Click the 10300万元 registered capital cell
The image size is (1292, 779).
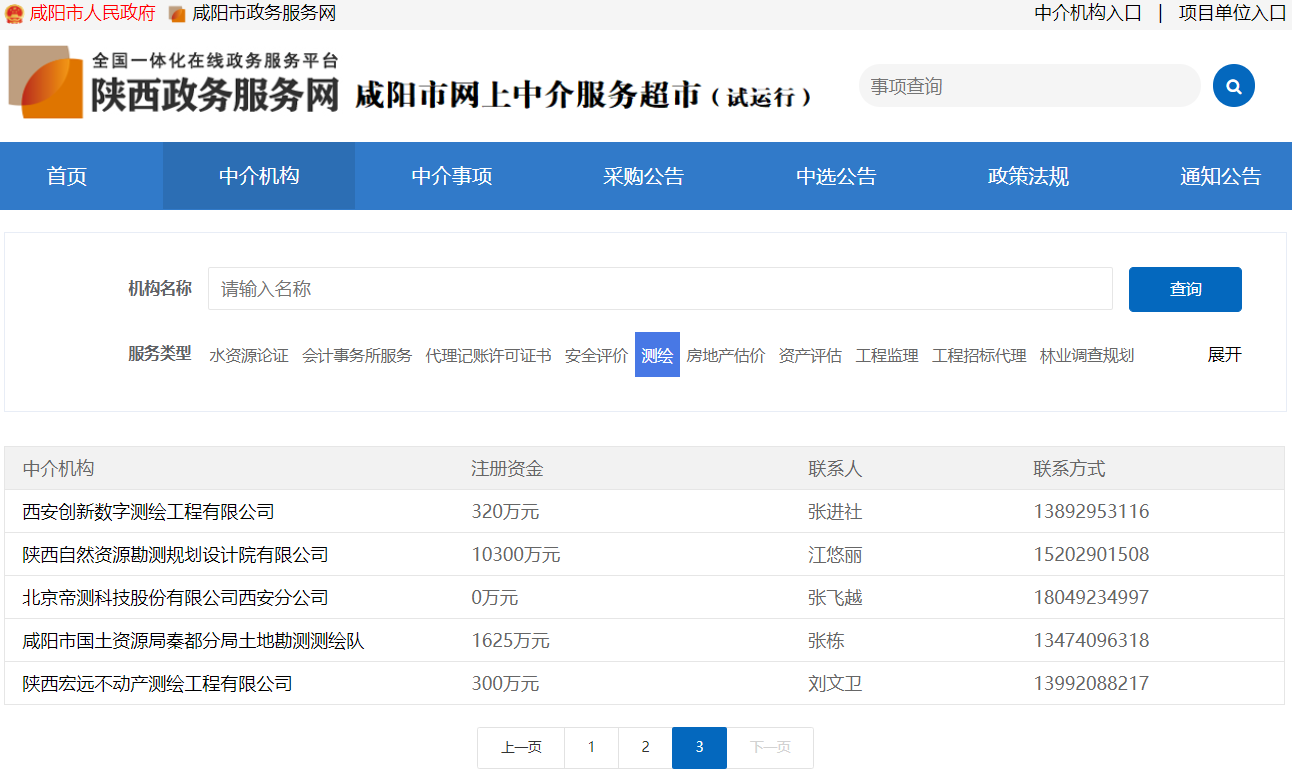click(x=516, y=554)
